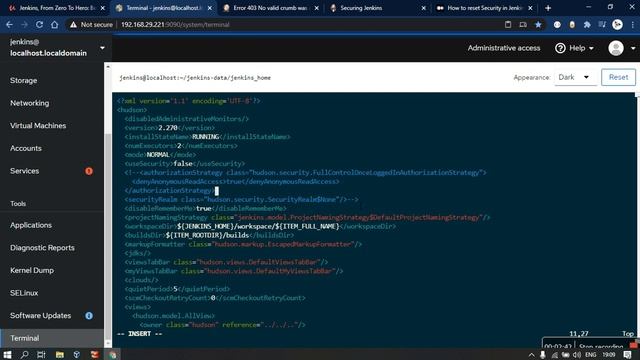Screen dimensions: 640x360
Task: Open the browser home page icon
Action: [54, 24]
